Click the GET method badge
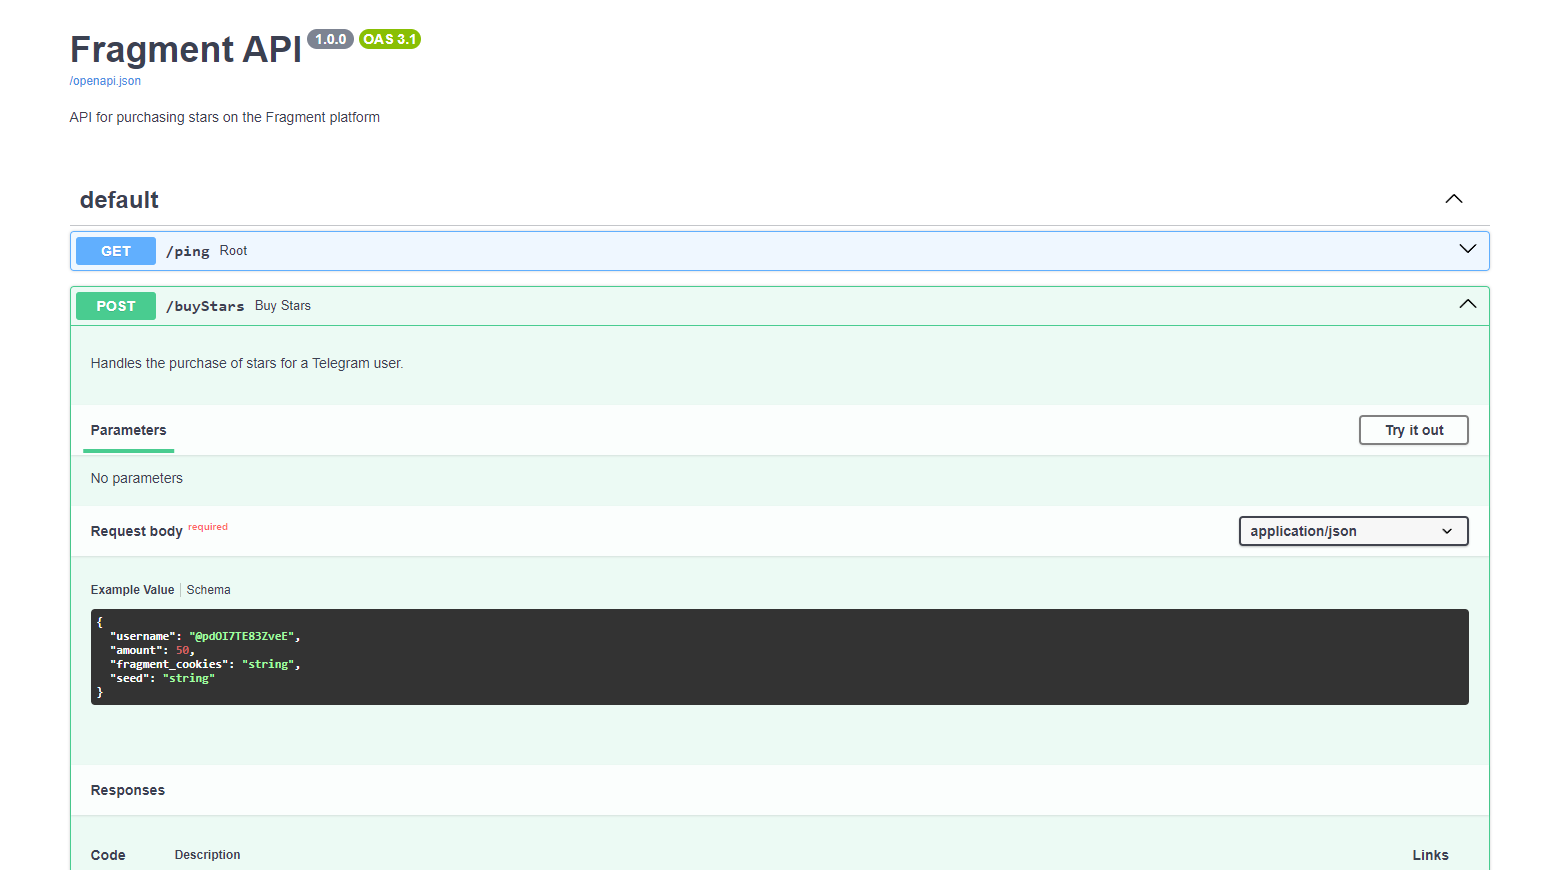Screen dimensions: 1561x870 [116, 251]
